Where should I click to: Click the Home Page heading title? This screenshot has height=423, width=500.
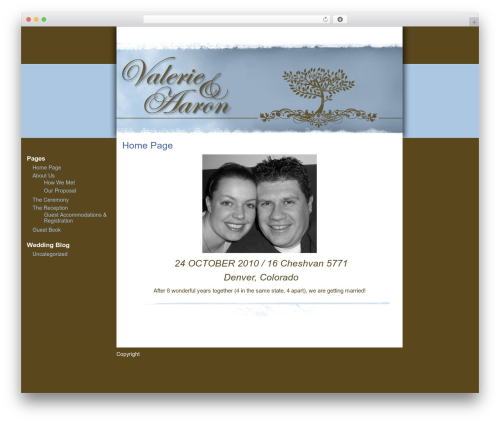point(147,146)
